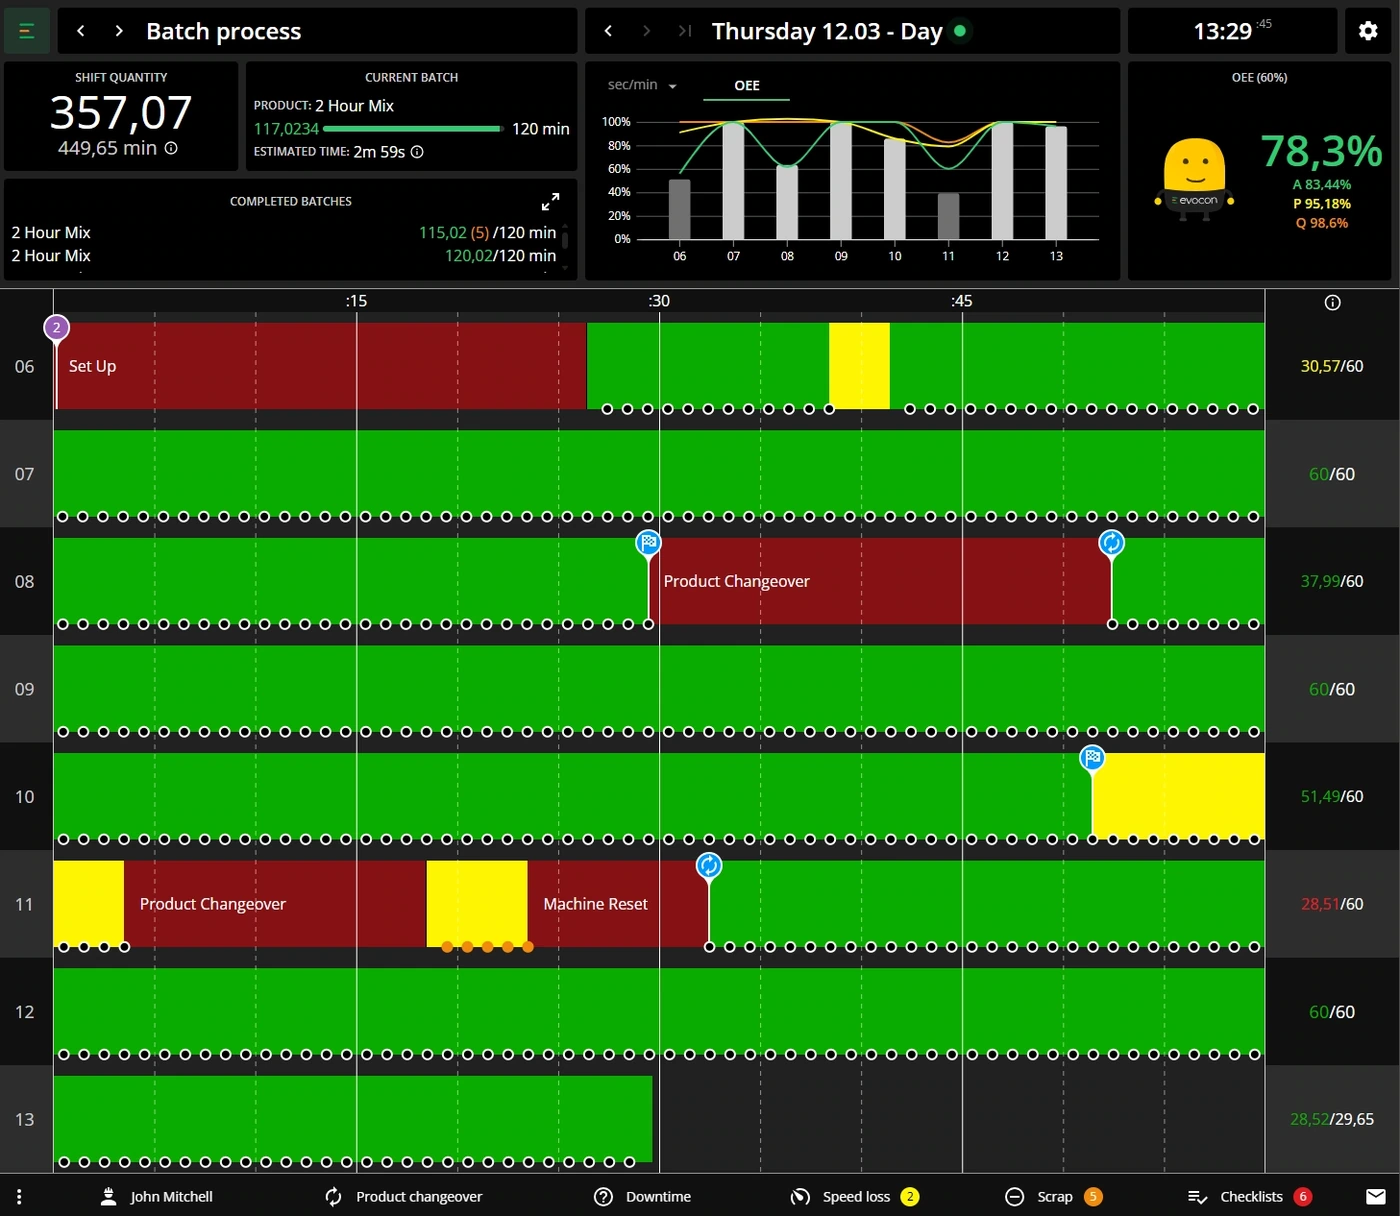The height and width of the screenshot is (1216, 1400).
Task: Open the hamburger menu icon
Action: coord(27,31)
